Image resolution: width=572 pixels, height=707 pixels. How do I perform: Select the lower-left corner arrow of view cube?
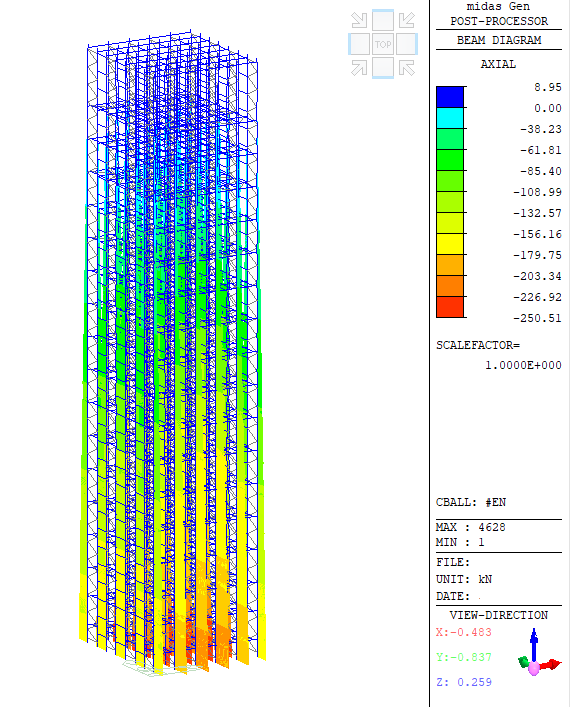[x=359, y=68]
